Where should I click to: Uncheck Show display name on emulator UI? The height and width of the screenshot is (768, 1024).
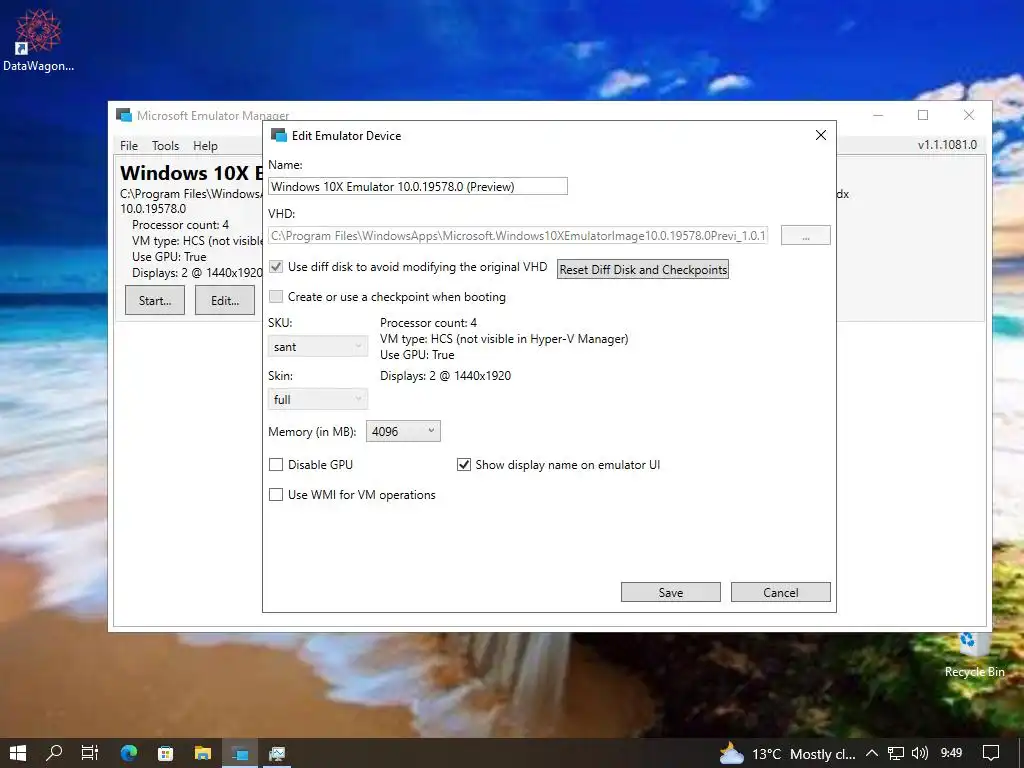464,464
